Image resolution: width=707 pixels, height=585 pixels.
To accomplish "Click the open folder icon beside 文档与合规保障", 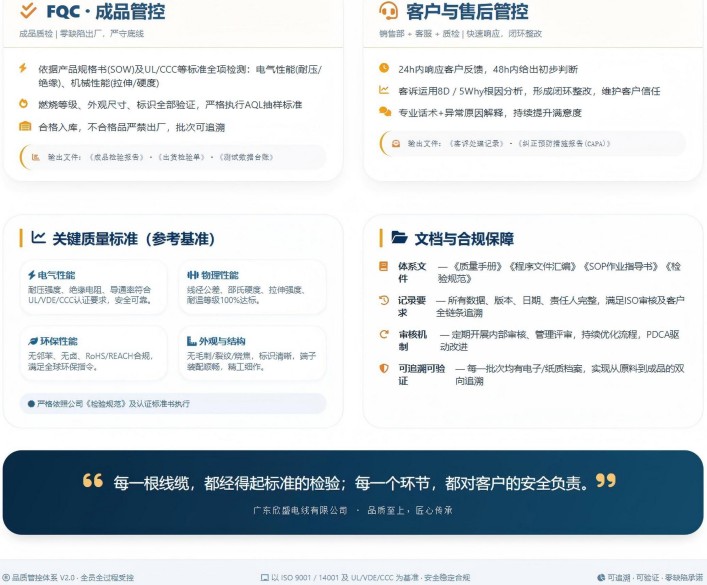I will [399, 238].
